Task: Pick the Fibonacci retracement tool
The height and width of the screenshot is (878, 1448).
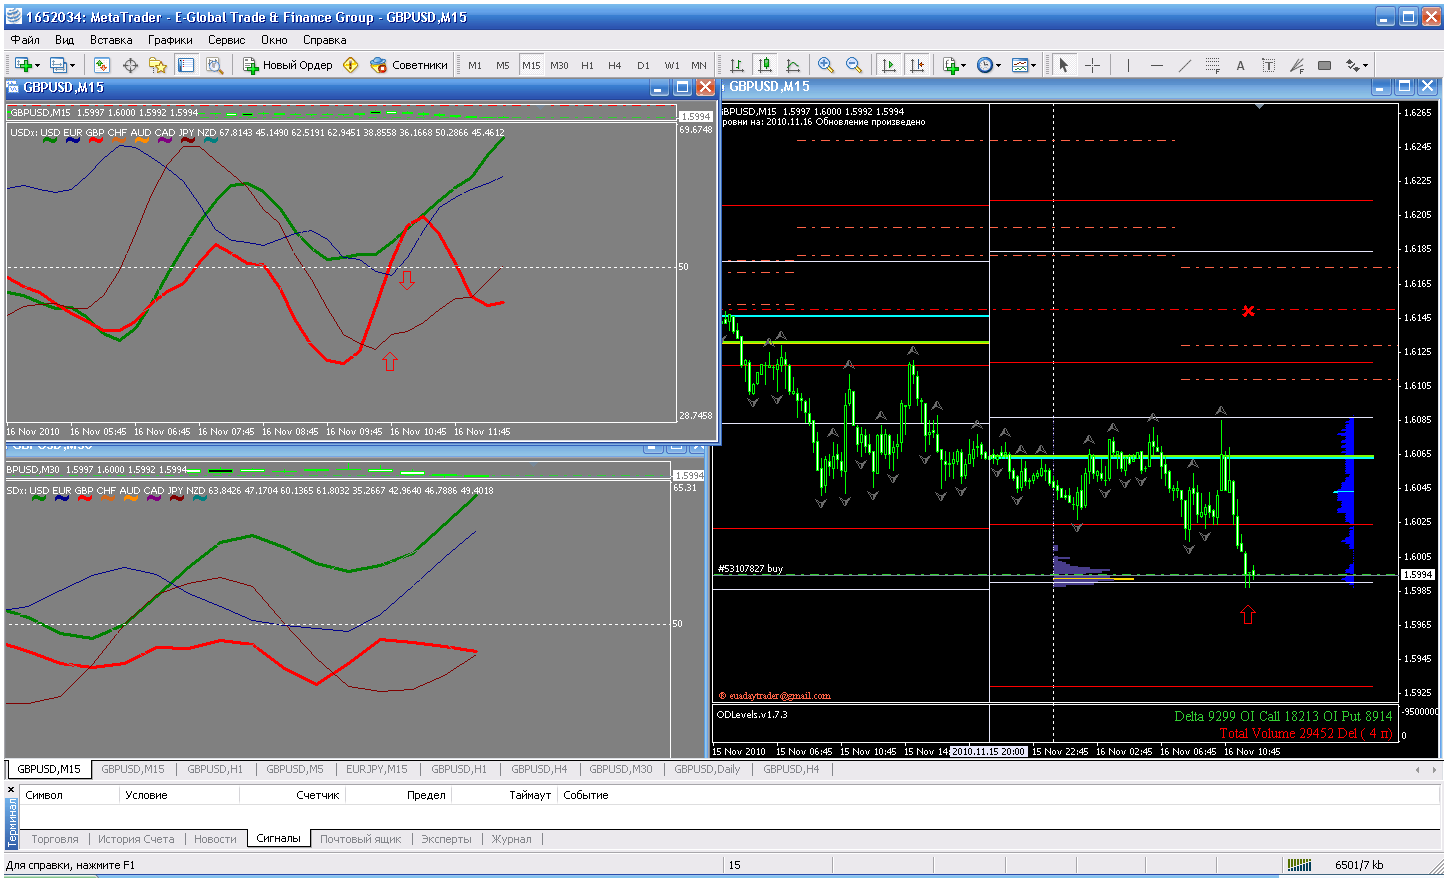Action: 1213,65
